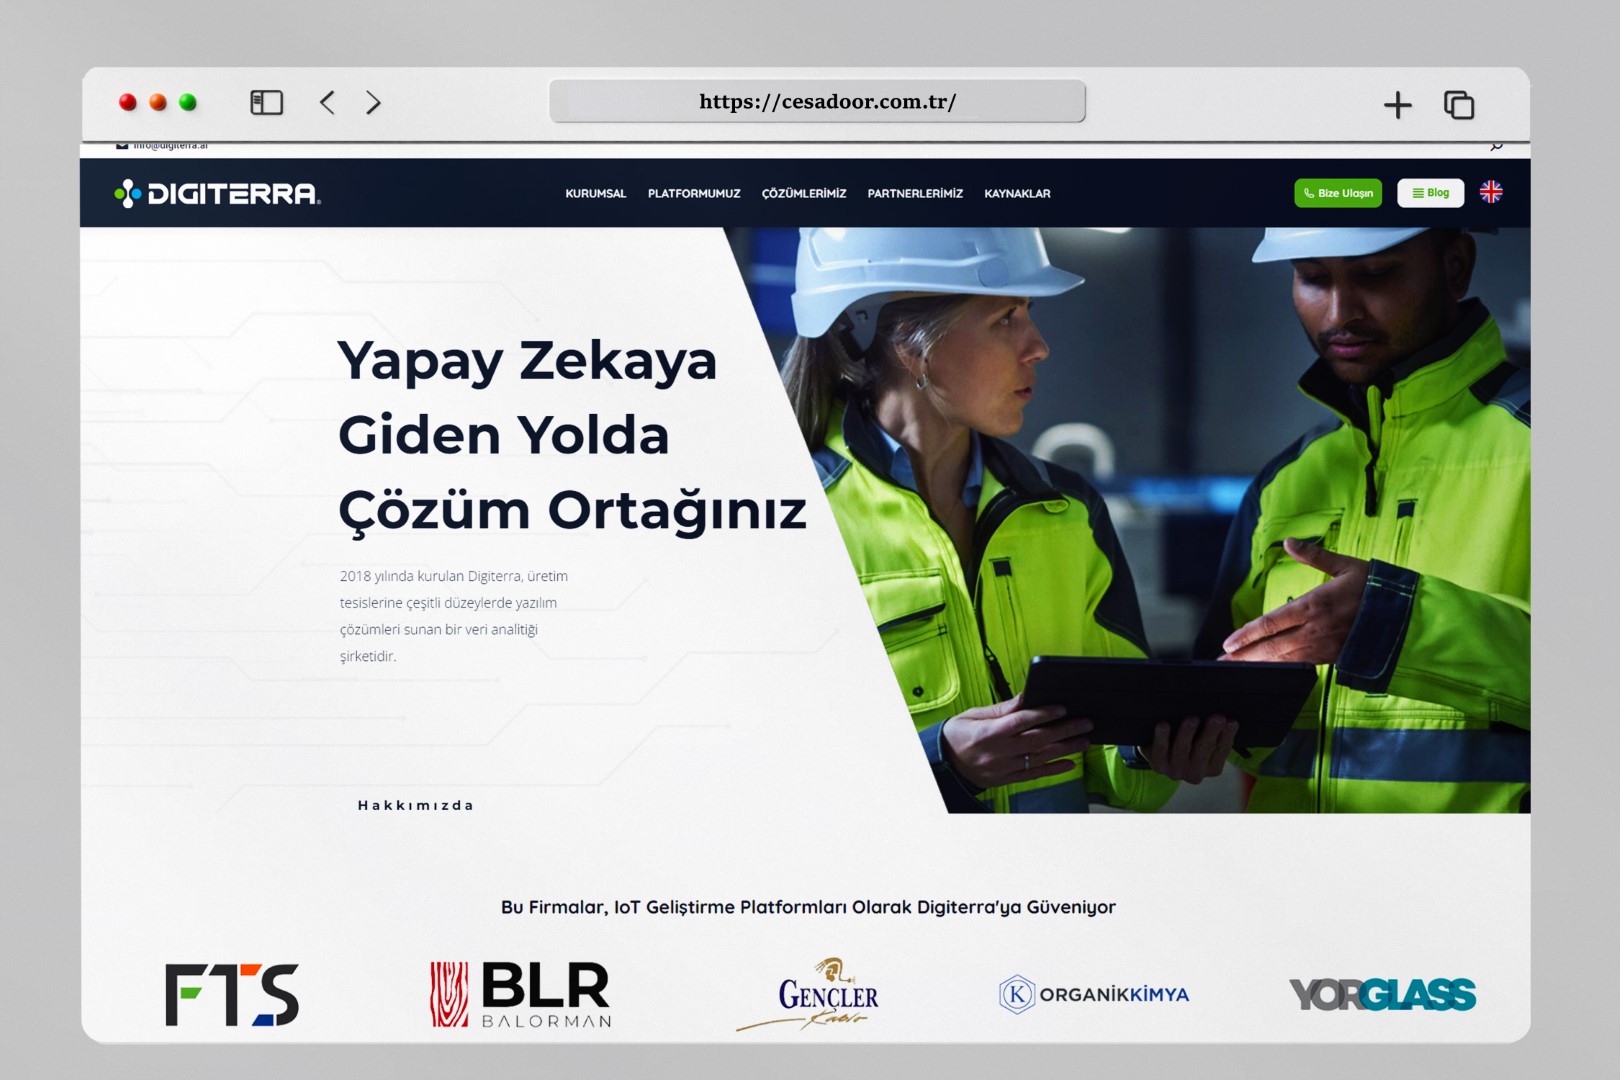Click the Yorglass logo
1620x1080 pixels.
click(x=1382, y=995)
